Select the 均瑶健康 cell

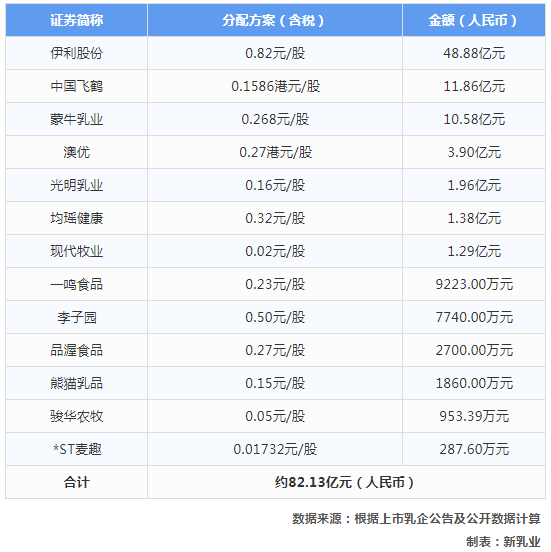[76, 218]
